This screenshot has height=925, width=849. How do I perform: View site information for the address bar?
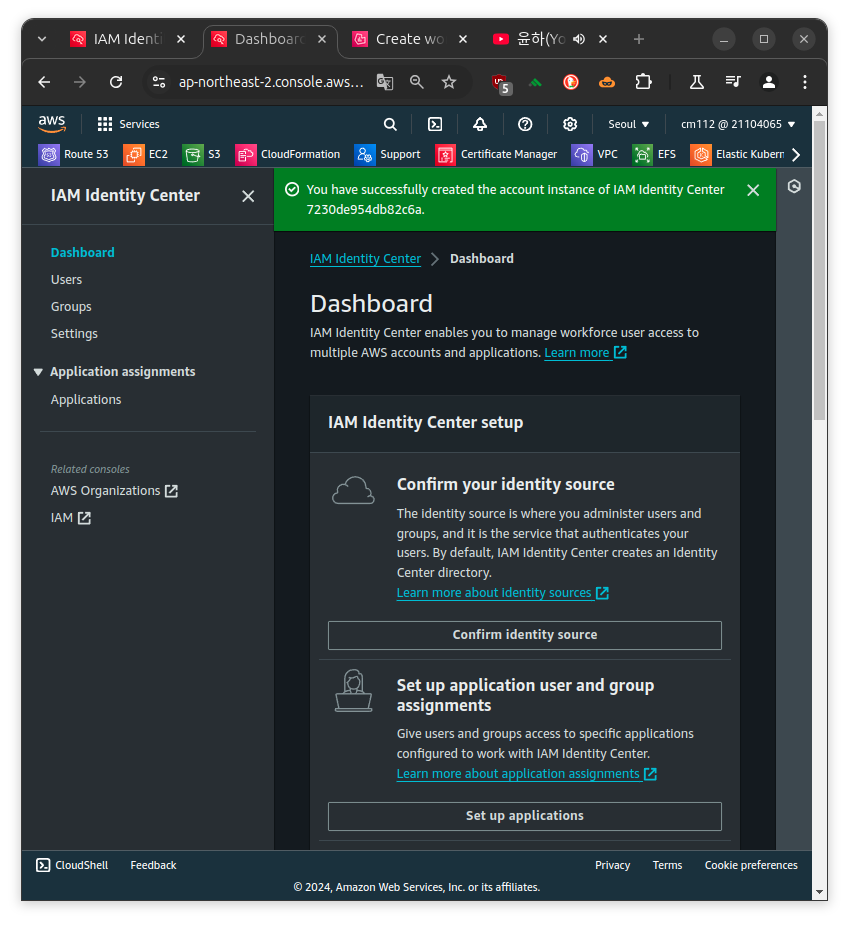[x=159, y=82]
